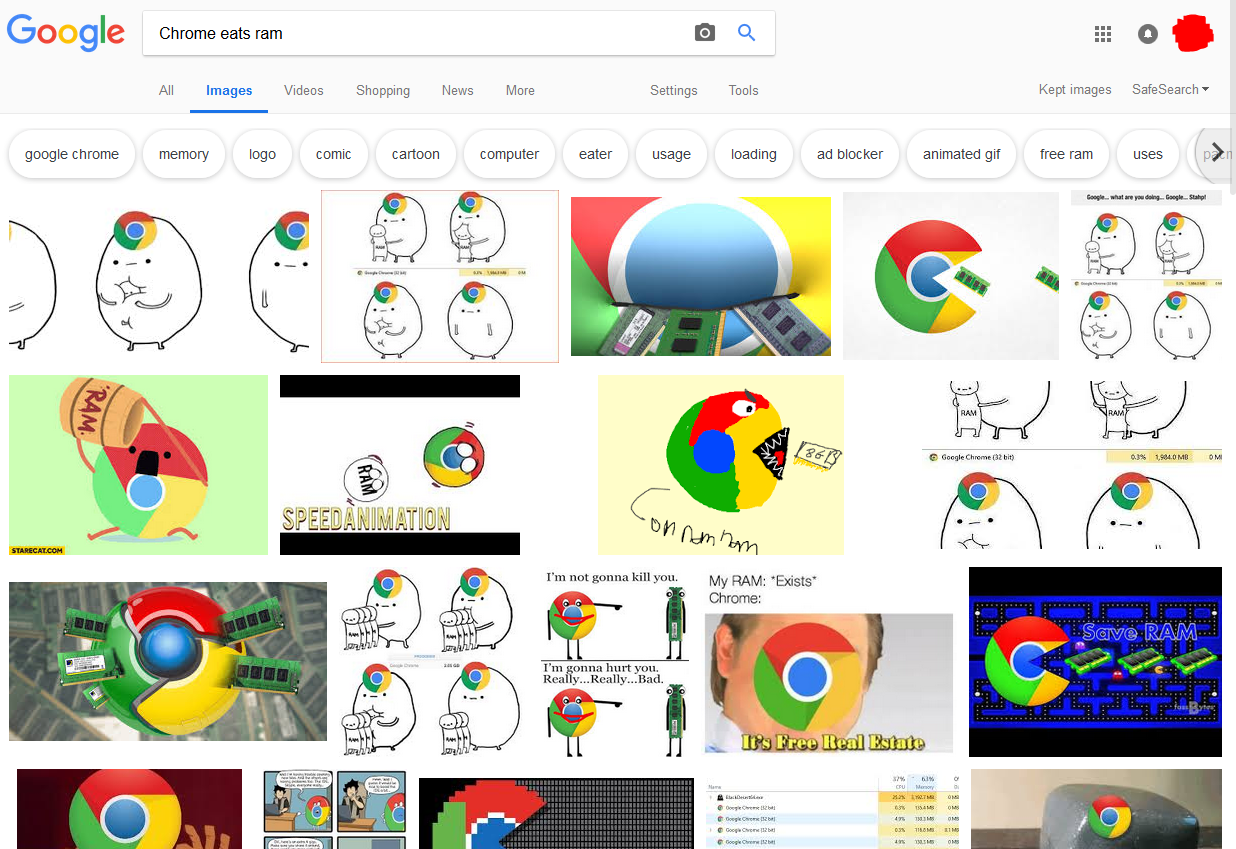Open the 'Save RAM' Pac-Man image
Image resolution: width=1236 pixels, height=849 pixels.
(x=1095, y=662)
